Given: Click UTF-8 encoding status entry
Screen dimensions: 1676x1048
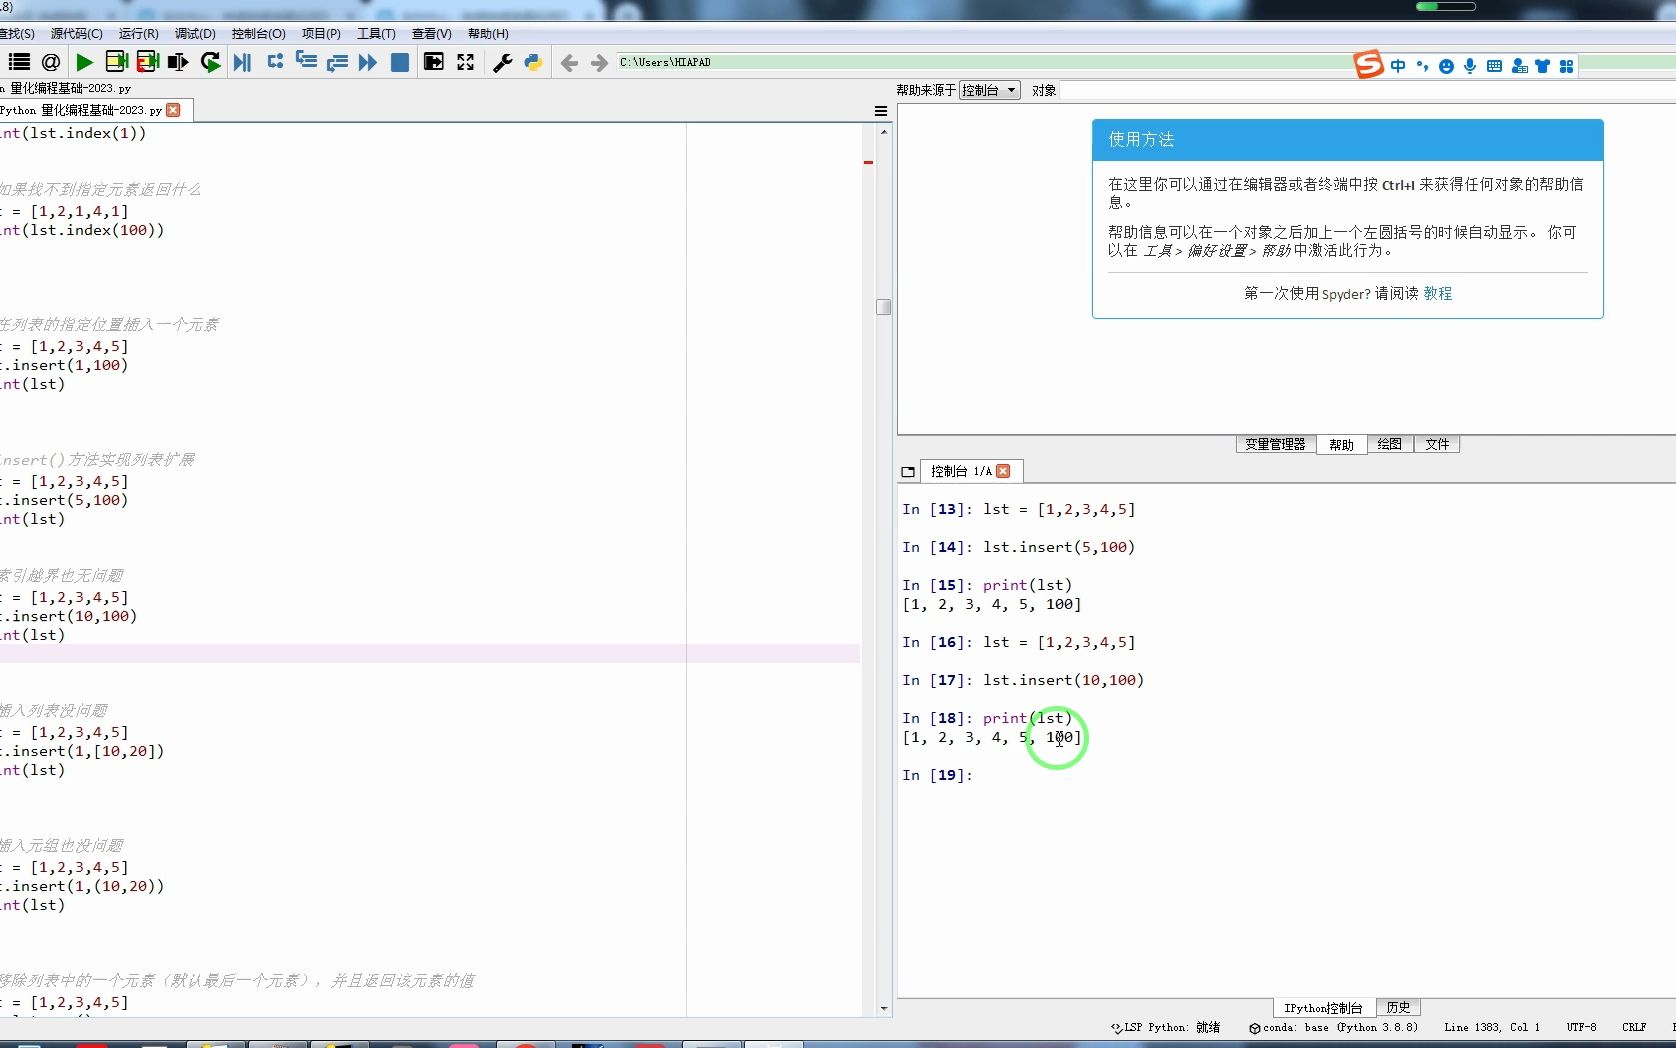Looking at the screenshot, I should [x=1581, y=1027].
